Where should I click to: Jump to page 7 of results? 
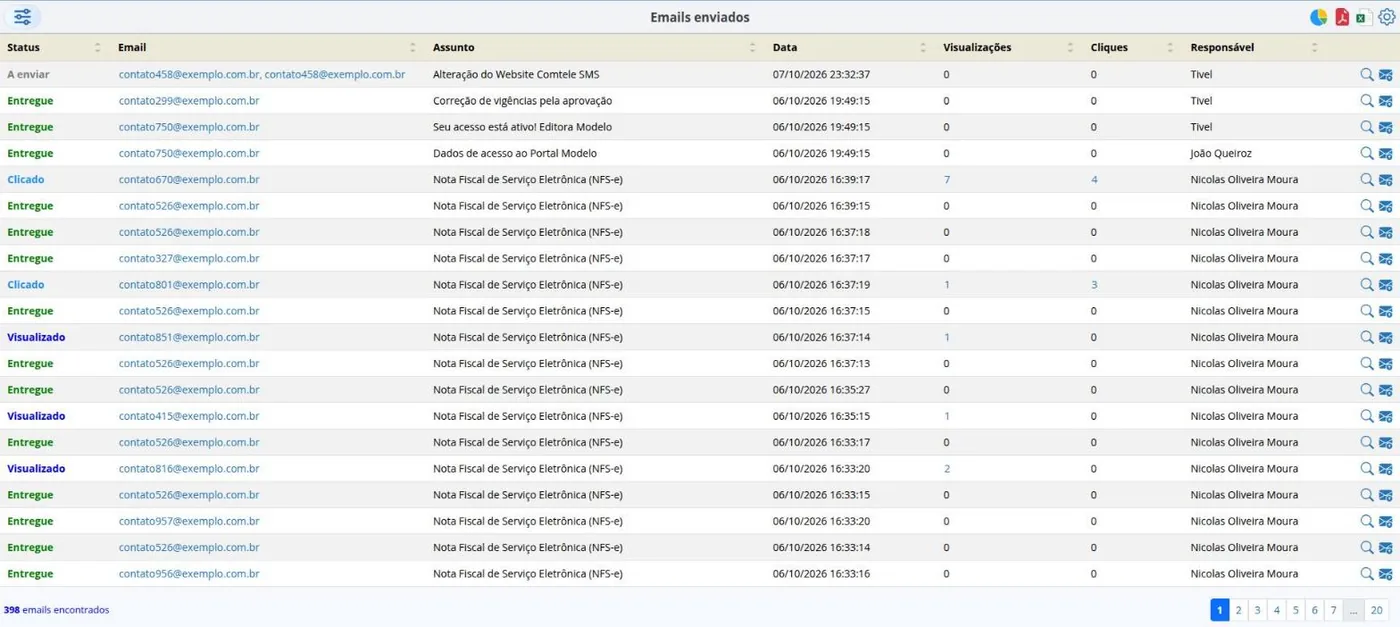point(1334,610)
